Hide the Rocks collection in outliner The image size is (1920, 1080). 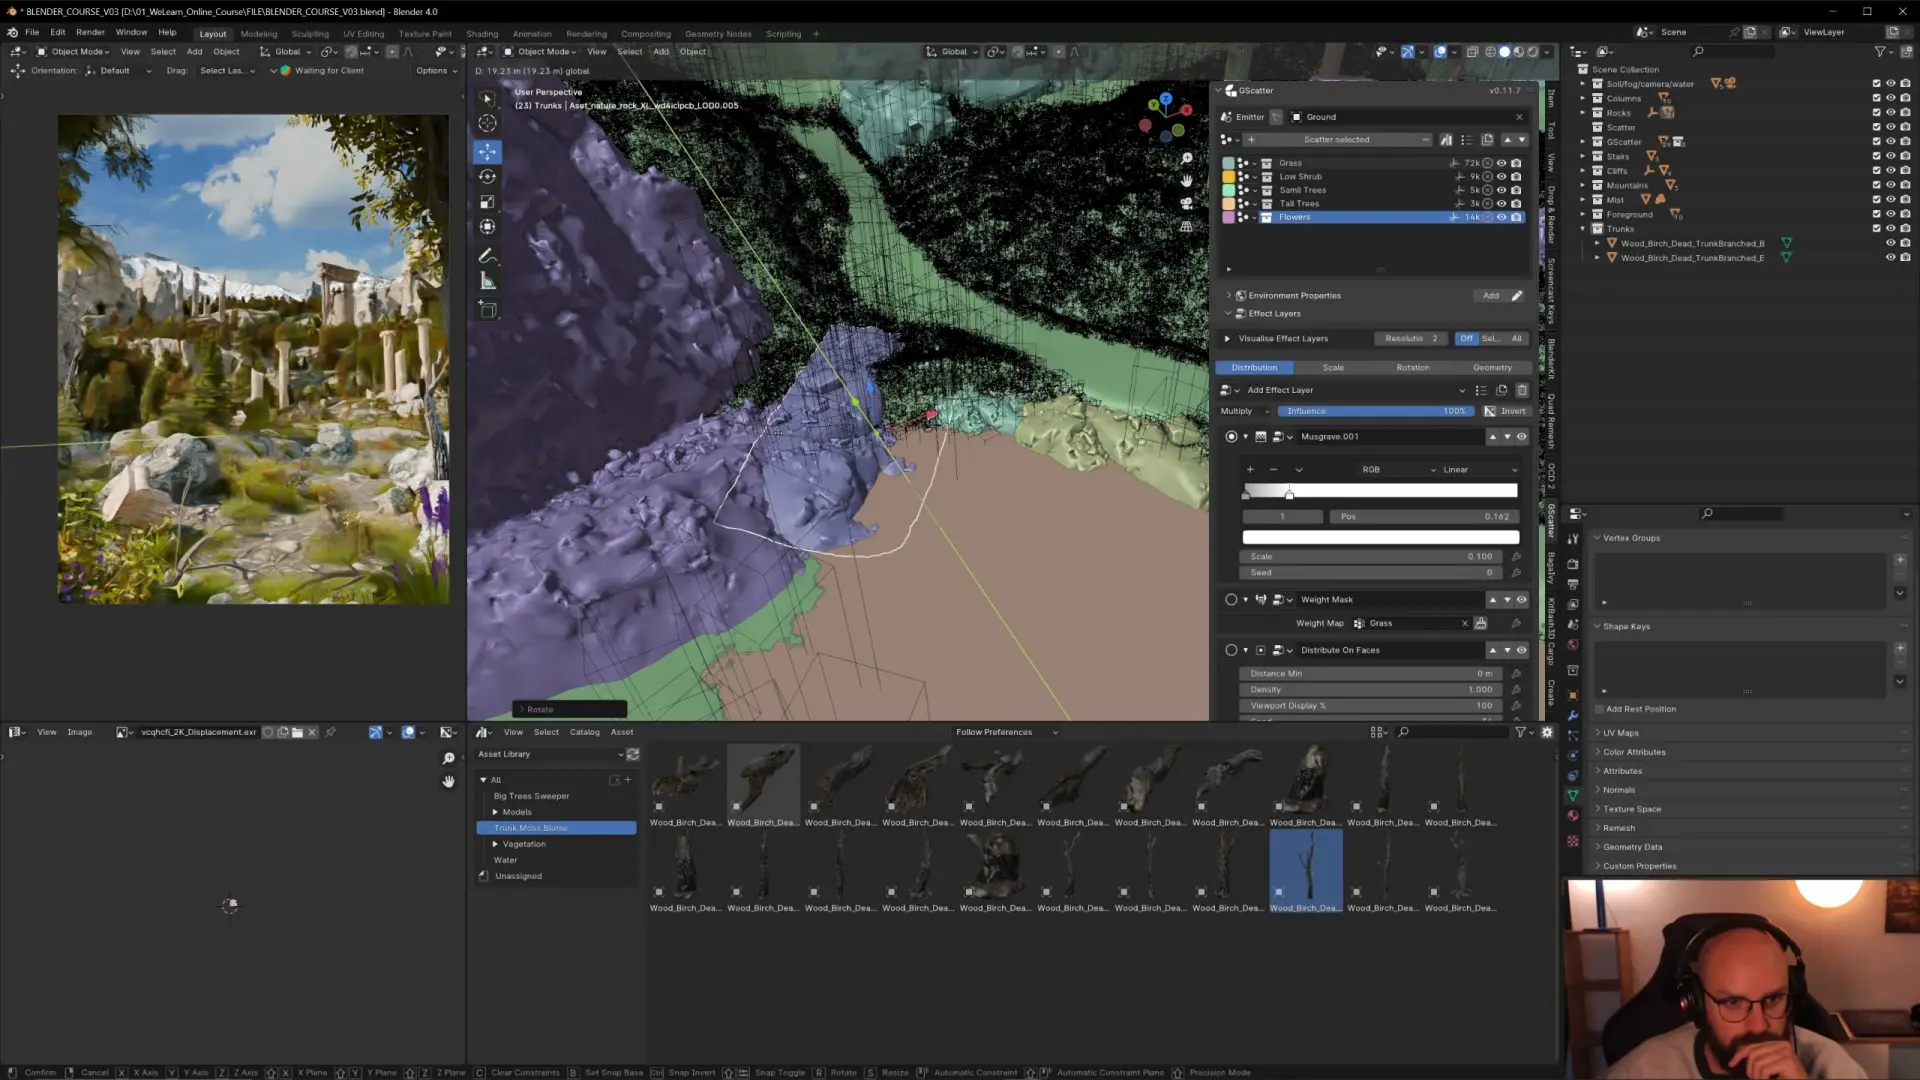pos(1890,113)
